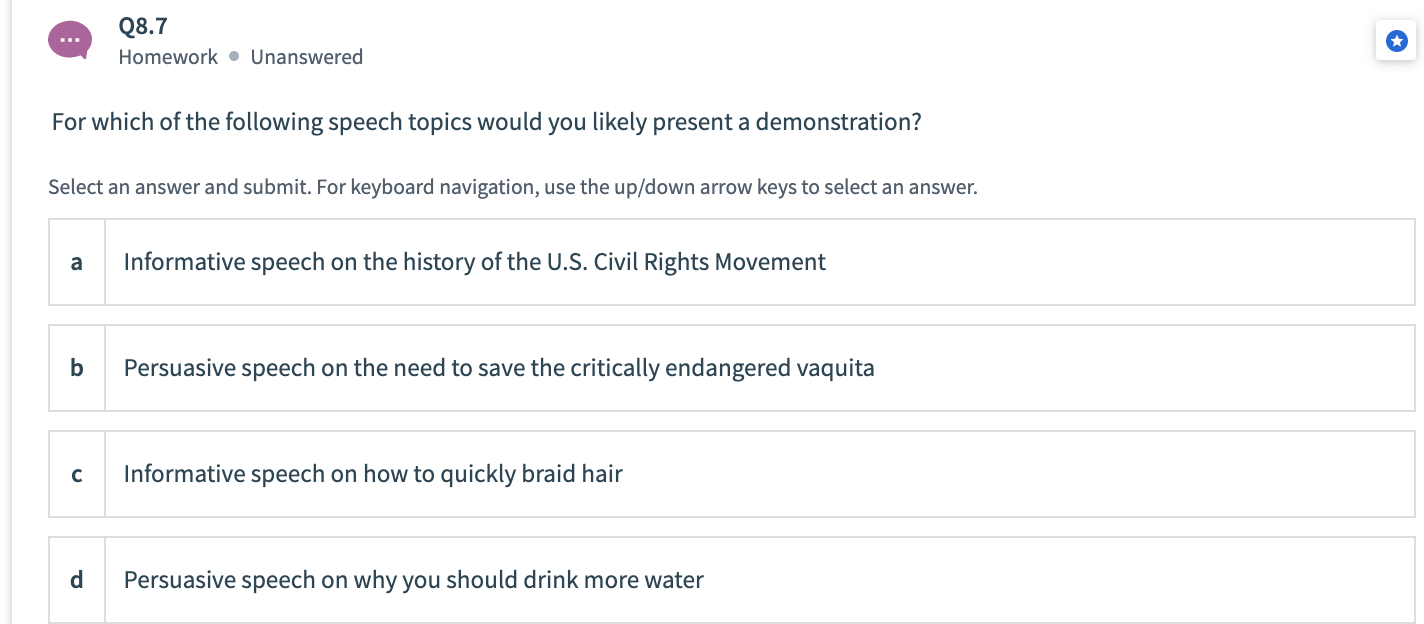Viewport: 1424px width, 624px height.
Task: Click the Q8.7 question title
Action: (x=140, y=26)
